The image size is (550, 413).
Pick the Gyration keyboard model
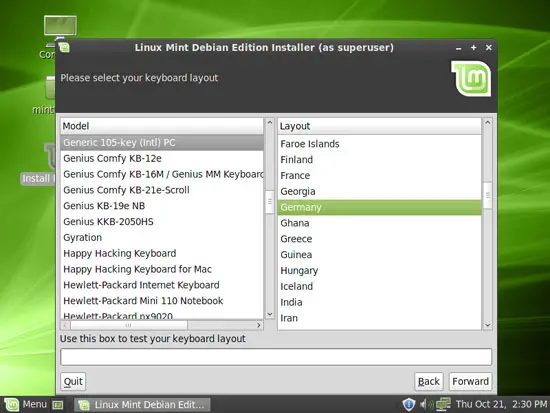tap(162, 238)
